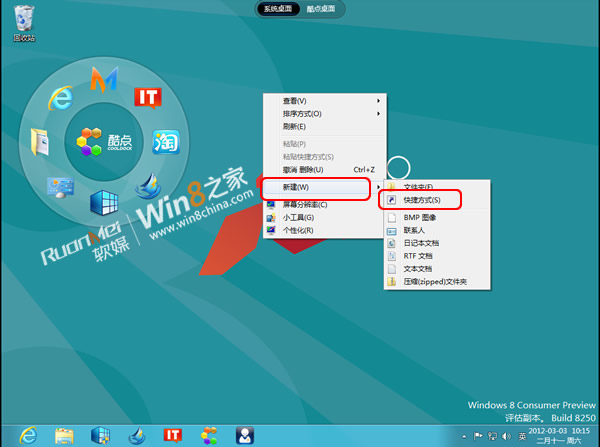Image resolution: width=600 pixels, height=447 pixels.
Task: Open the blue cube icon in the ring
Action: 104,203
